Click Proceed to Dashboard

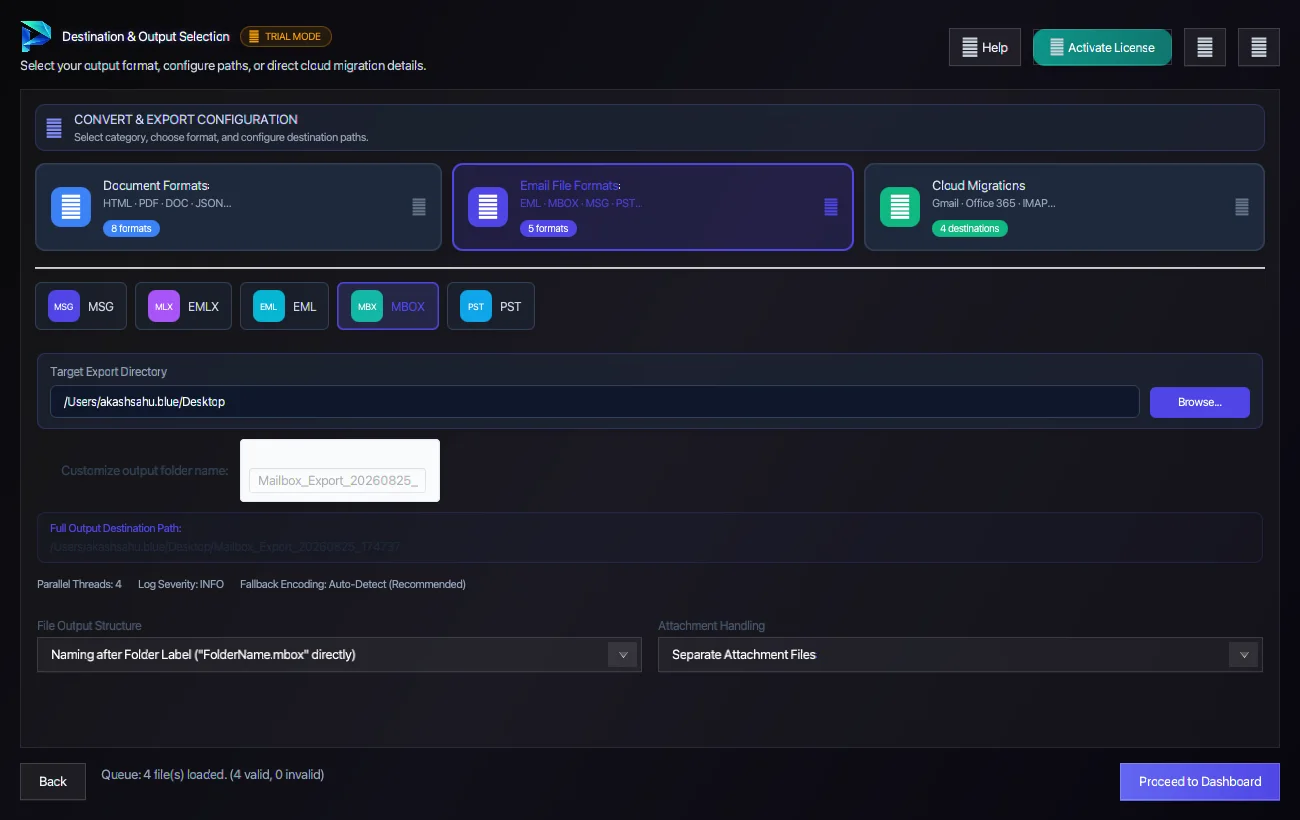click(x=1200, y=782)
